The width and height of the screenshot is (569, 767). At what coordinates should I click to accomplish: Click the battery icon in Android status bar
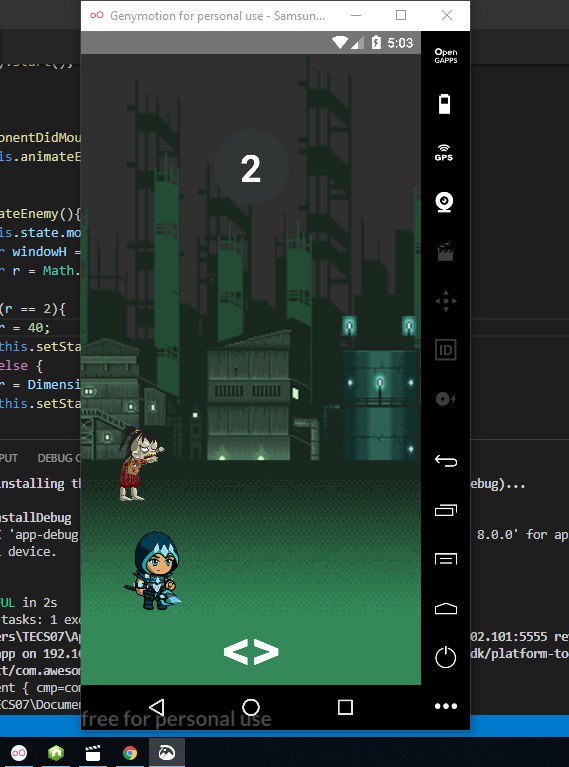(376, 43)
